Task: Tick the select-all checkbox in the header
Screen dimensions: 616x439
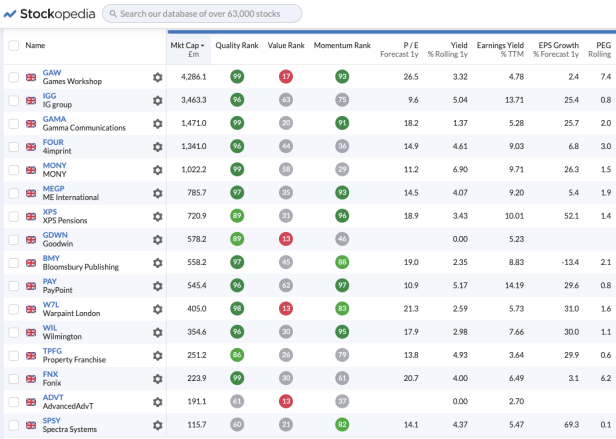Action: pos(13,46)
